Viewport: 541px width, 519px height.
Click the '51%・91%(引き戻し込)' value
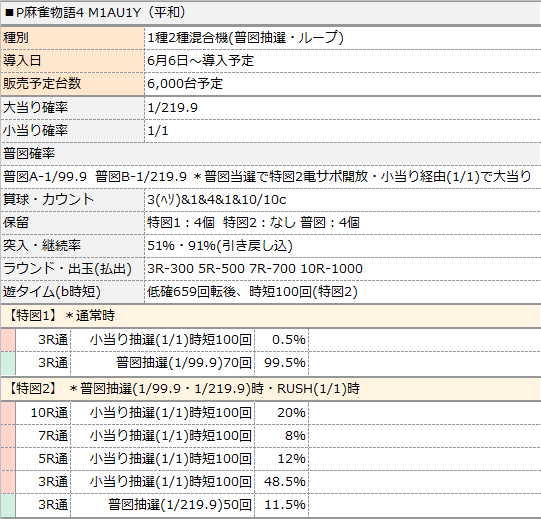click(x=220, y=246)
